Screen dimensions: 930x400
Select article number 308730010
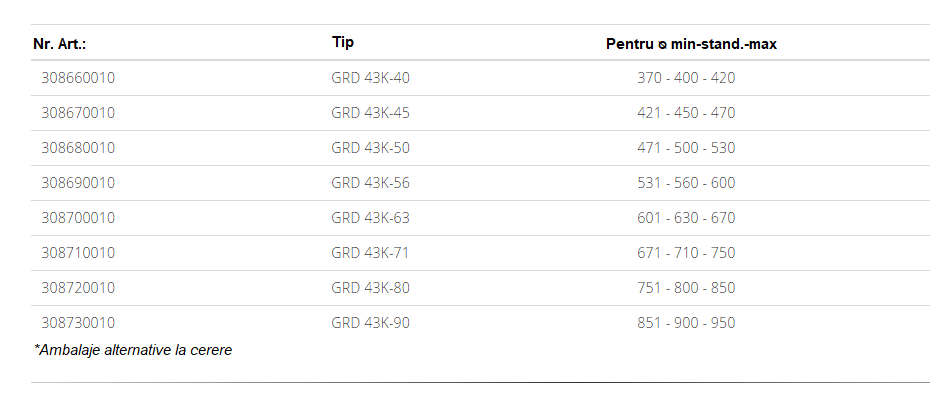(78, 323)
